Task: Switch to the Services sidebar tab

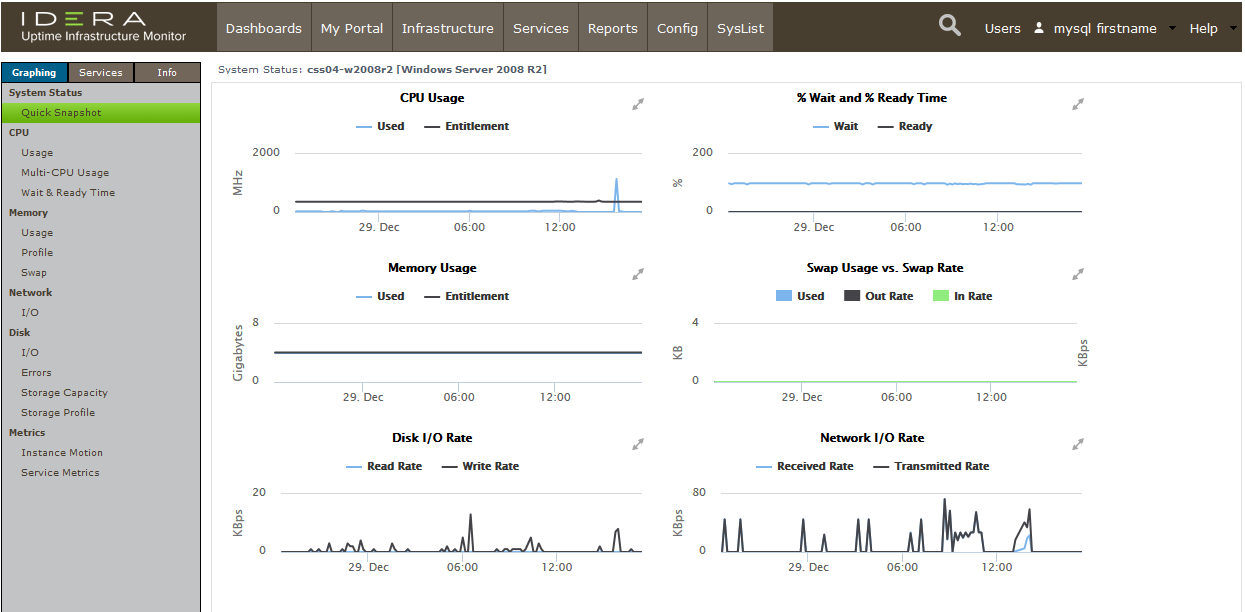Action: coord(101,73)
